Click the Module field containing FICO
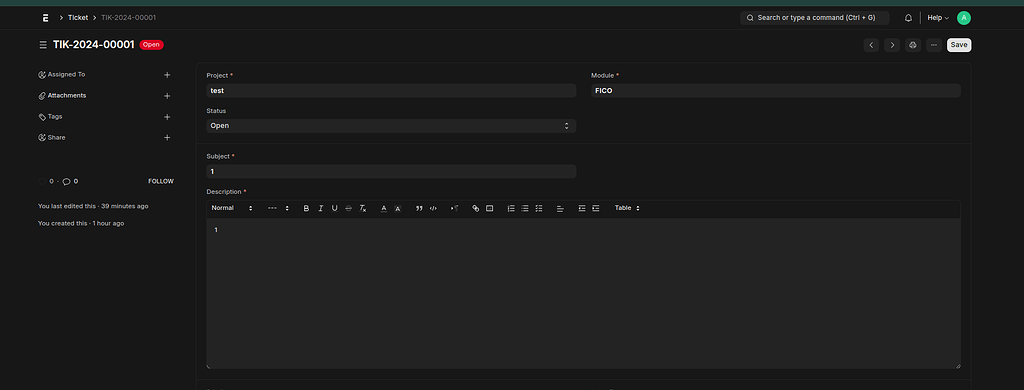 776,91
